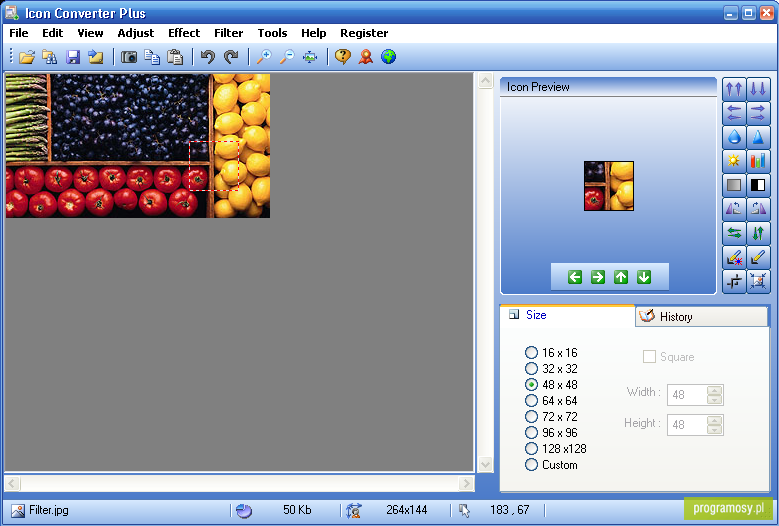The height and width of the screenshot is (526, 779).
Task: Apply the black and white tool
Action: tap(758, 185)
